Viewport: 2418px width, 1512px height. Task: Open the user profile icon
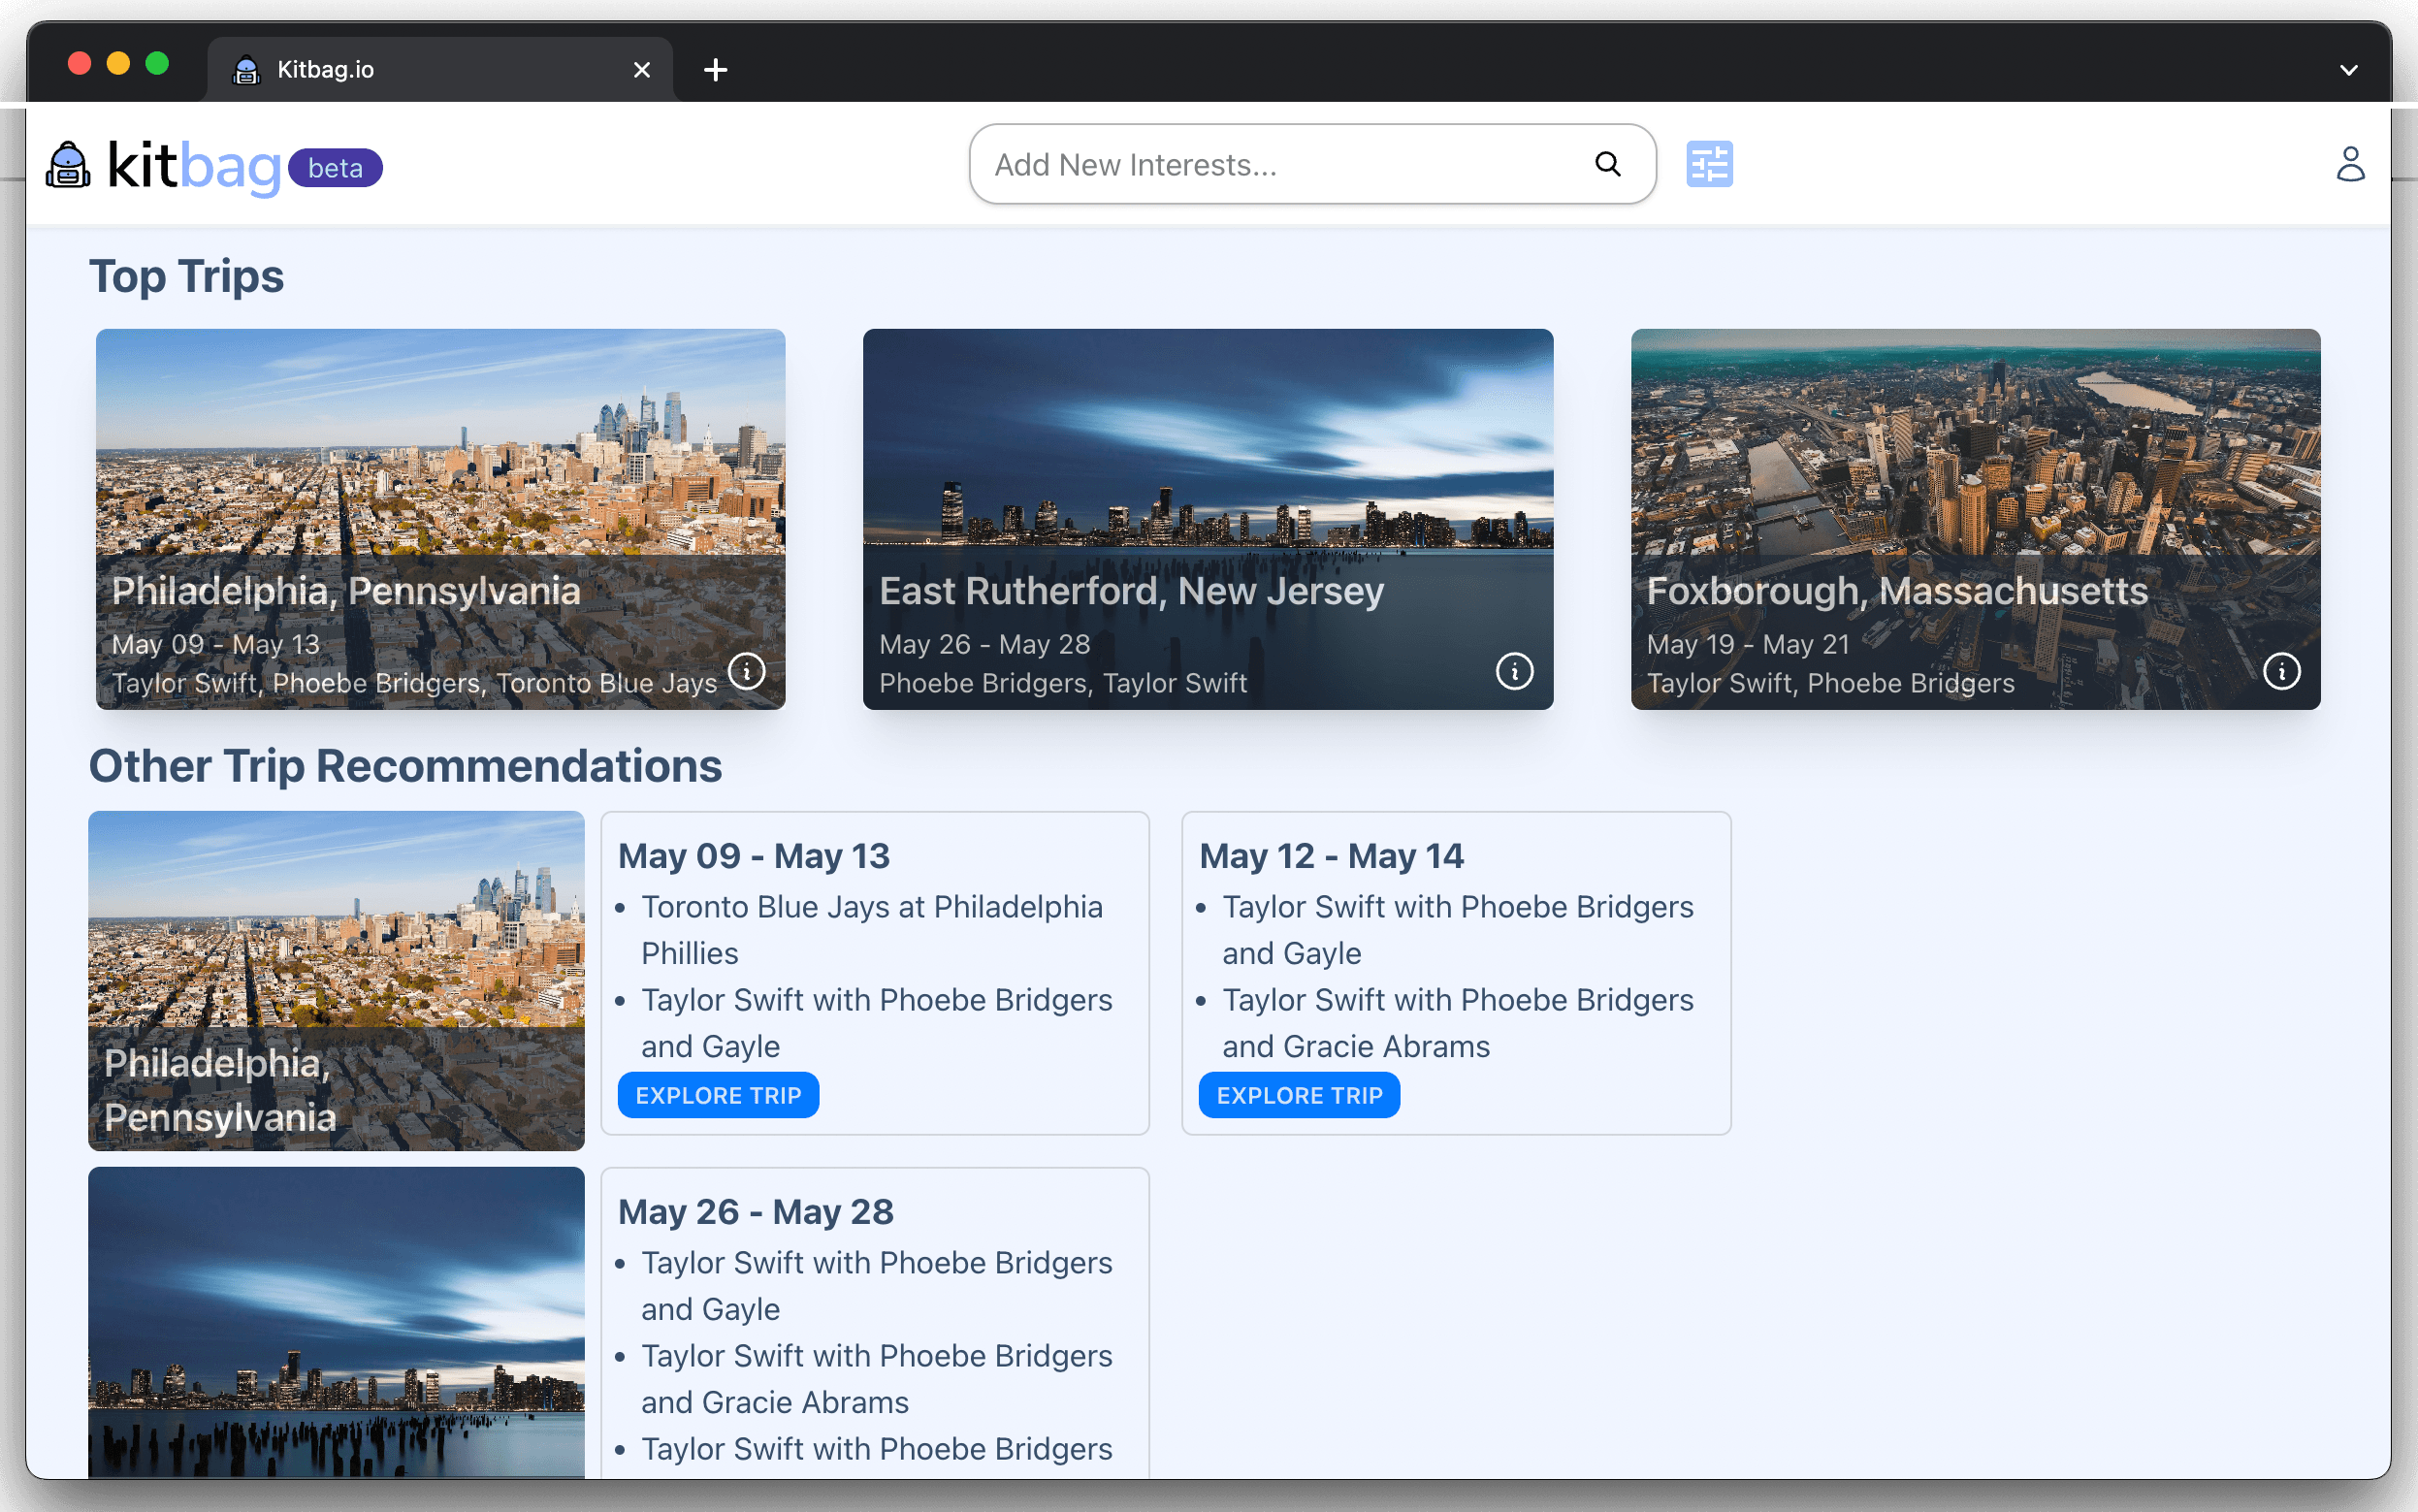[2350, 164]
